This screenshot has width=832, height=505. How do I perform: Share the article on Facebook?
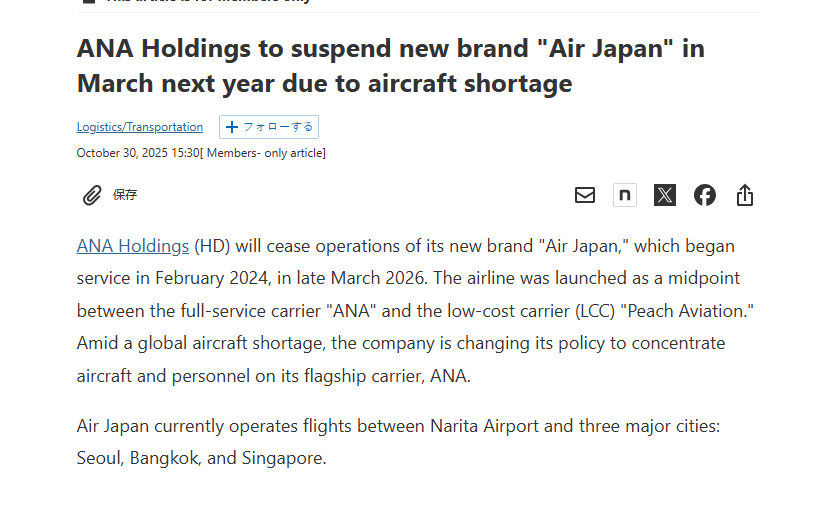[705, 195]
